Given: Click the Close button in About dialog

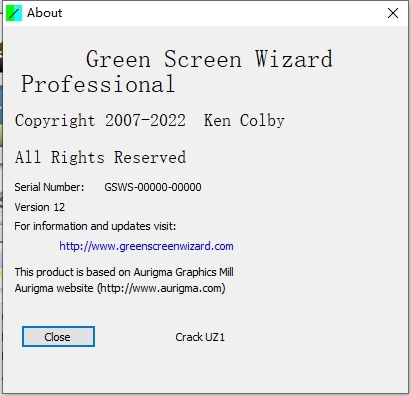Looking at the screenshot, I should [58, 336].
